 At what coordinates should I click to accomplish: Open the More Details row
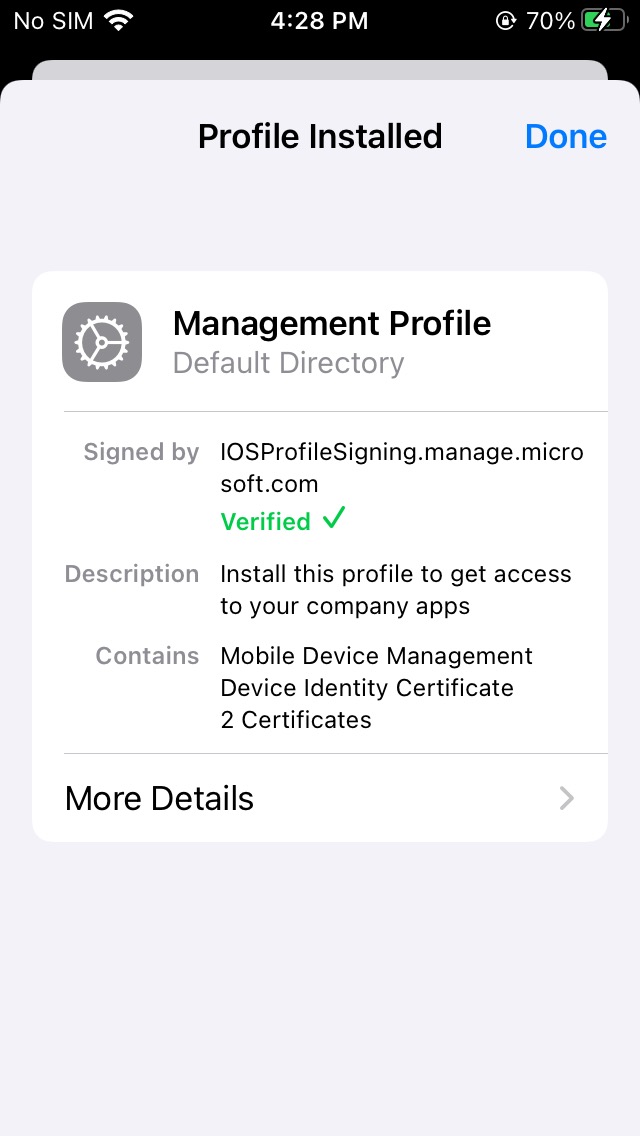[x=320, y=798]
